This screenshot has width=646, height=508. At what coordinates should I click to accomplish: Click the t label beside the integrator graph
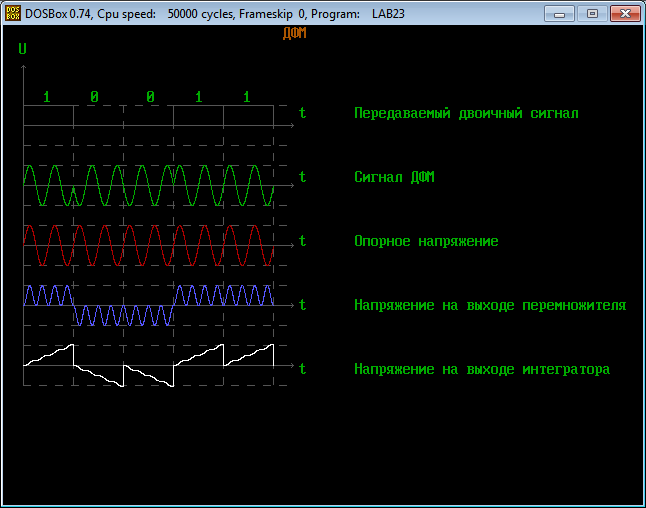click(302, 369)
